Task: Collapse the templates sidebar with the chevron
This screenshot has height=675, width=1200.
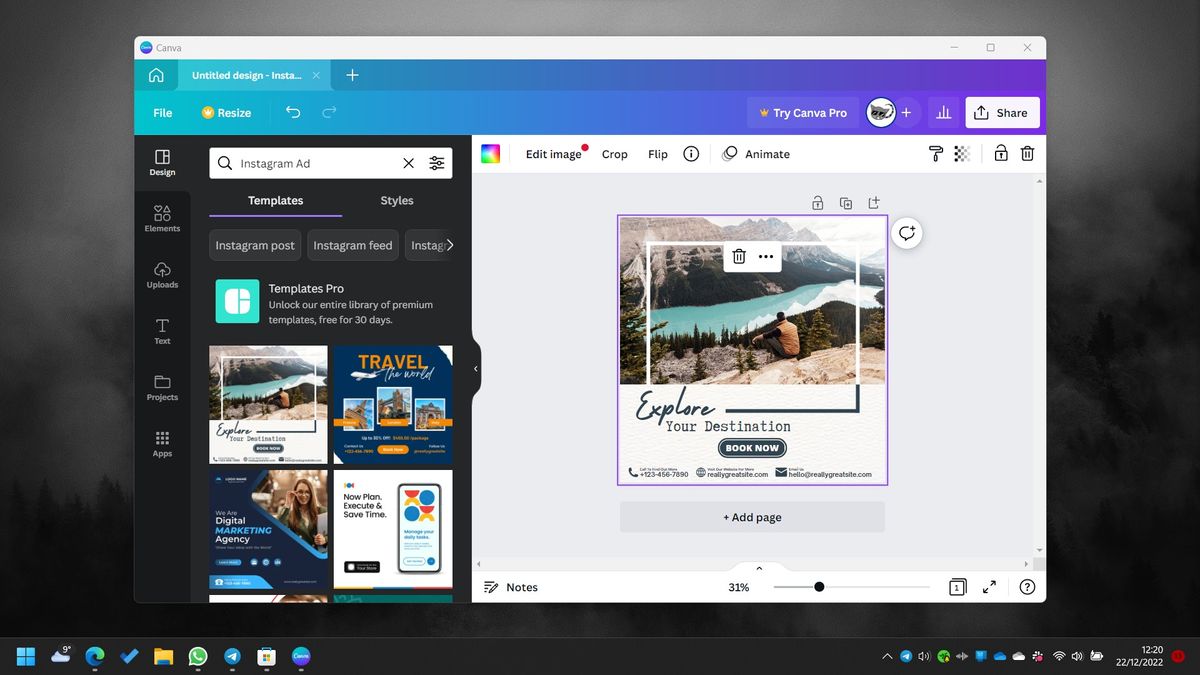Action: [x=476, y=368]
